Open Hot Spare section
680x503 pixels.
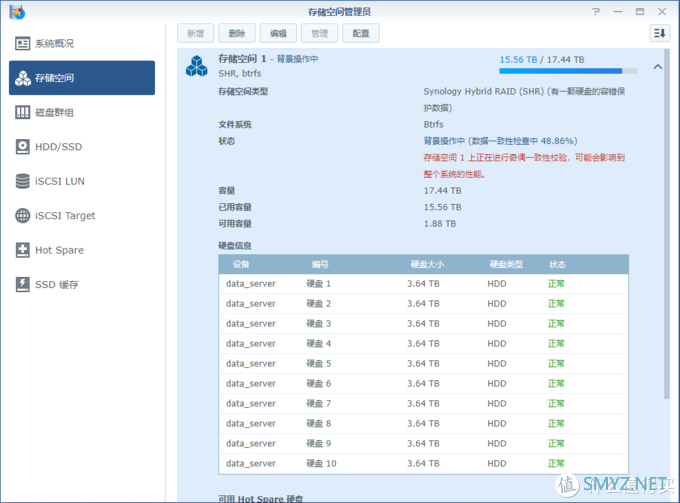tap(82, 250)
